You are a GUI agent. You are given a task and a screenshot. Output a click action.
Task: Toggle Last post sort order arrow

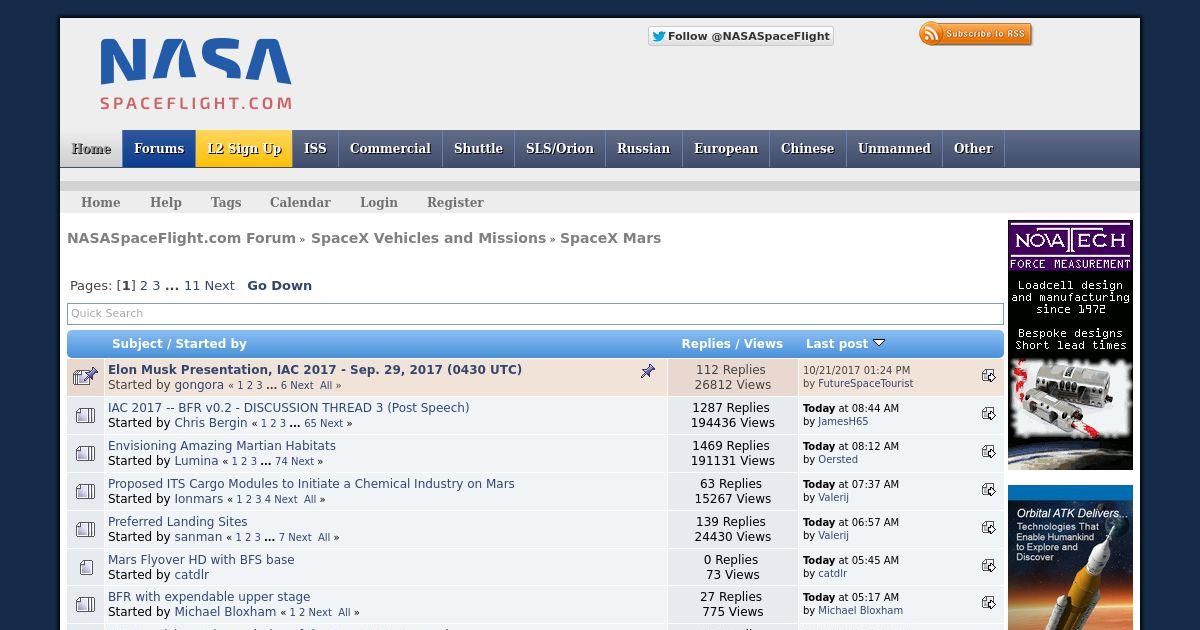(x=879, y=343)
